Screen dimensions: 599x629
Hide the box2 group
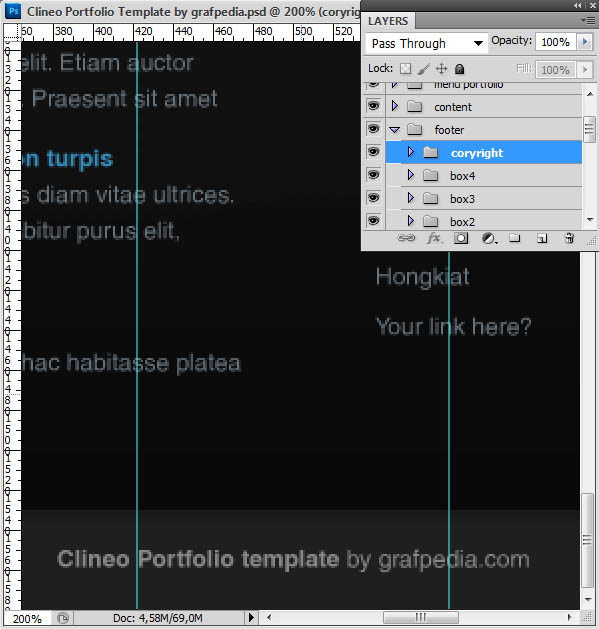point(373,220)
